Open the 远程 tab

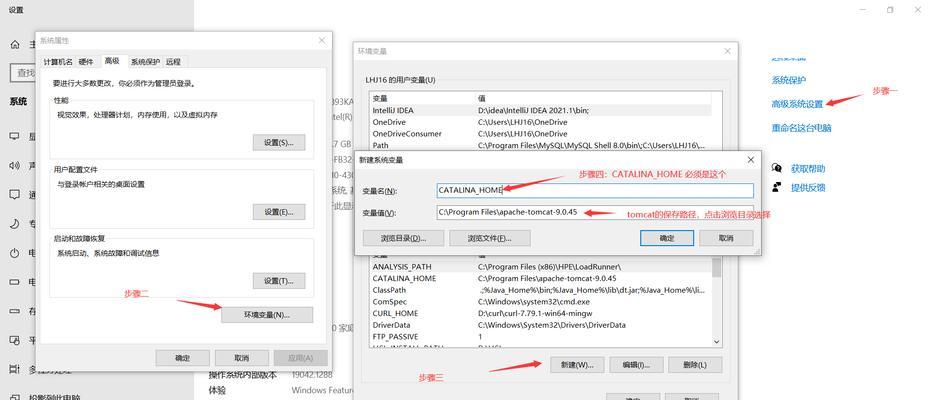click(174, 62)
